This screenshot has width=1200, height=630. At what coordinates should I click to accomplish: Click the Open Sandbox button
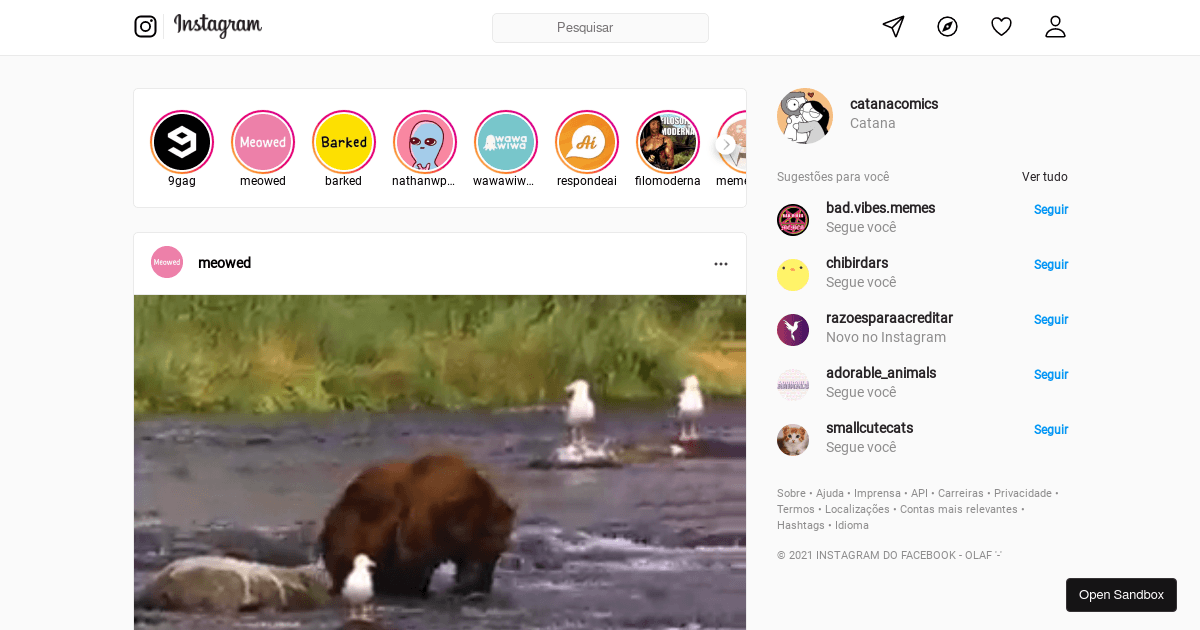pyautogui.click(x=1121, y=594)
